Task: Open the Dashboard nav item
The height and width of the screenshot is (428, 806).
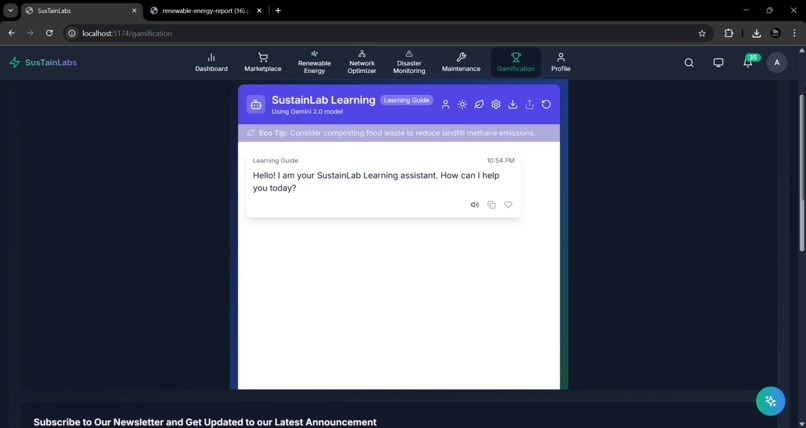Action: [211, 63]
